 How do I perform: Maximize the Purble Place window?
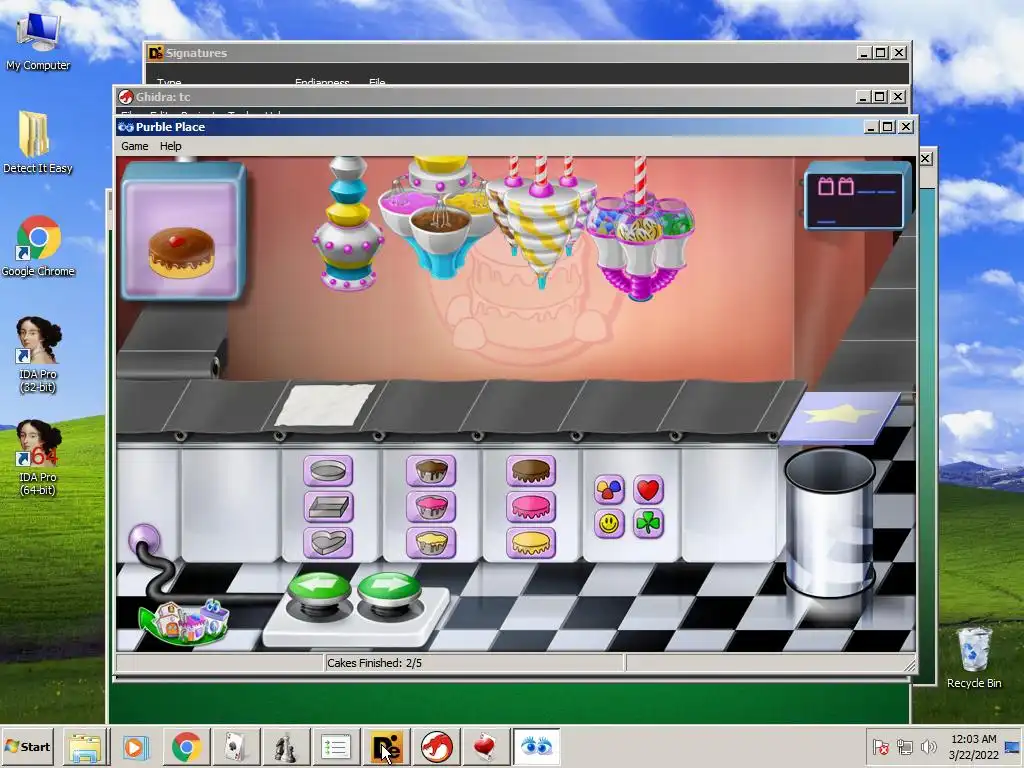tap(888, 127)
